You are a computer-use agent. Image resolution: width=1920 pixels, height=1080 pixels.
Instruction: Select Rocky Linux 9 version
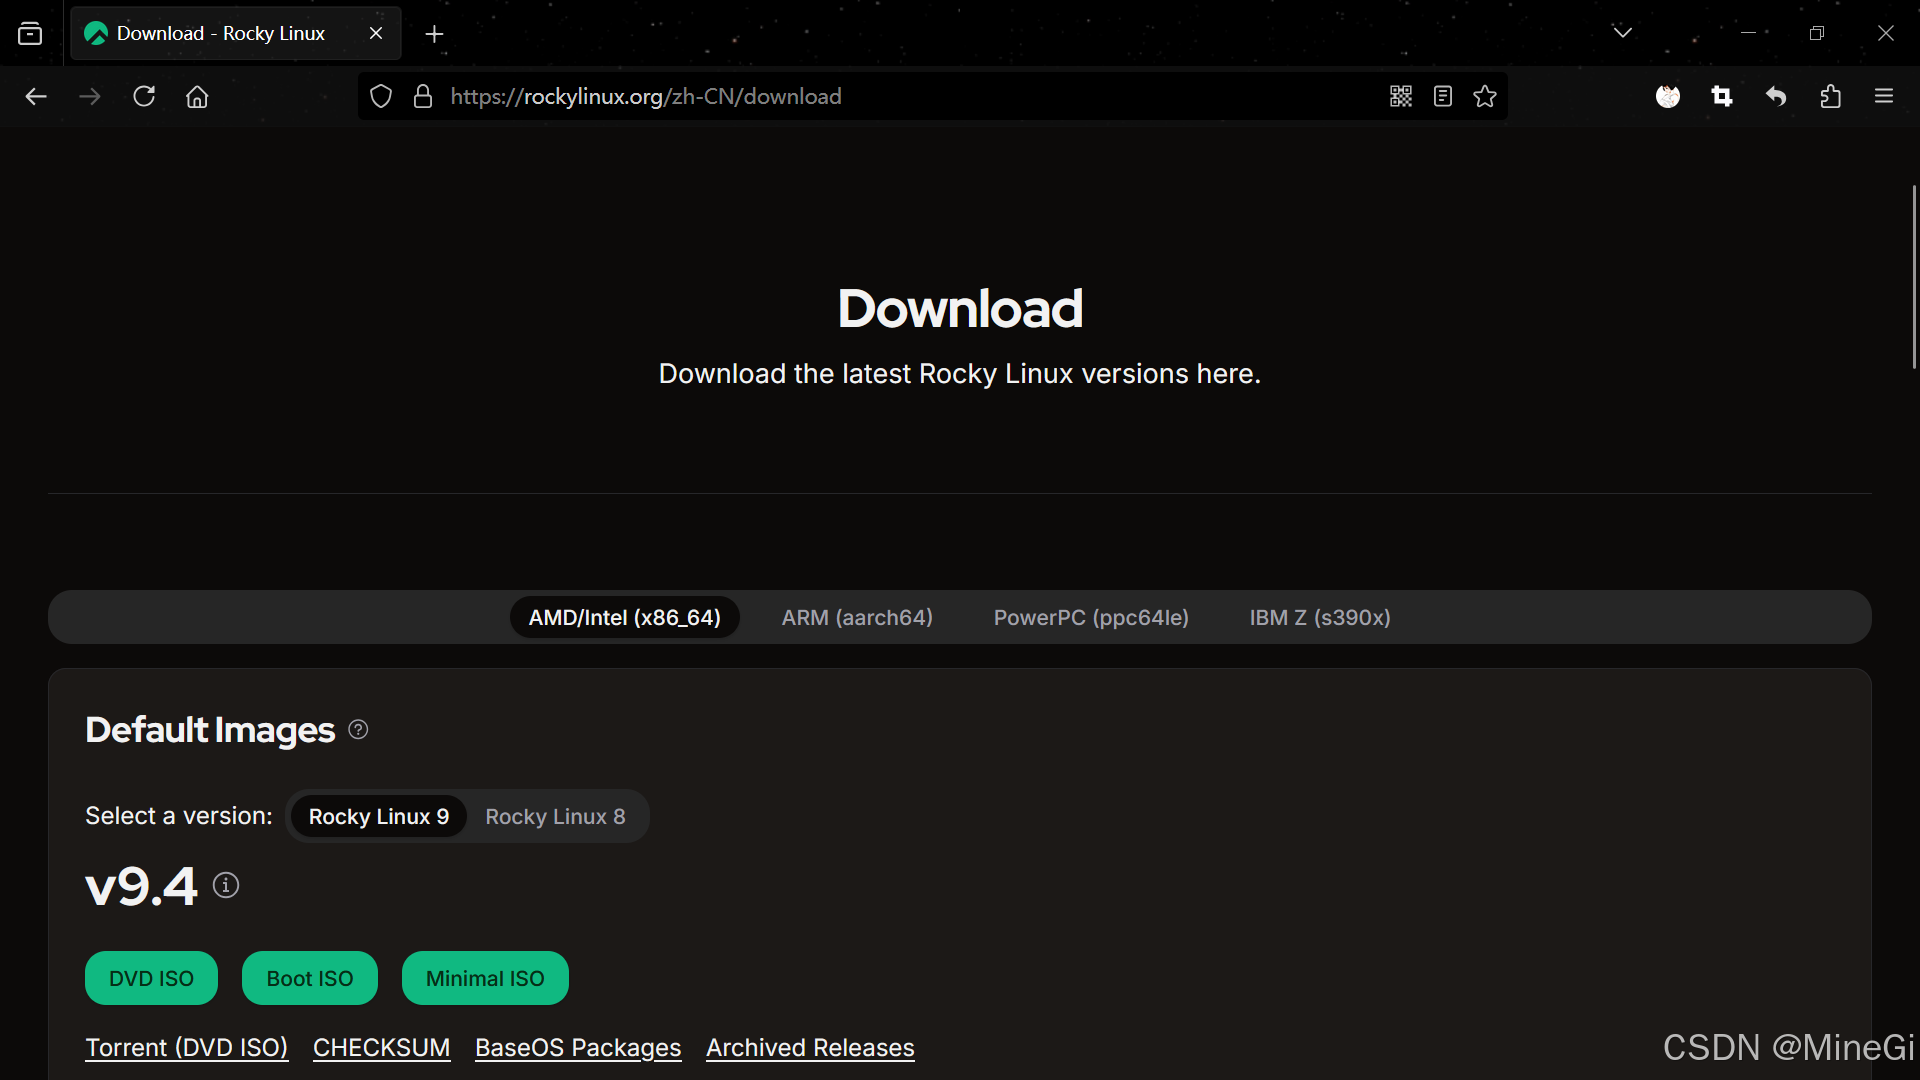pyautogui.click(x=379, y=816)
